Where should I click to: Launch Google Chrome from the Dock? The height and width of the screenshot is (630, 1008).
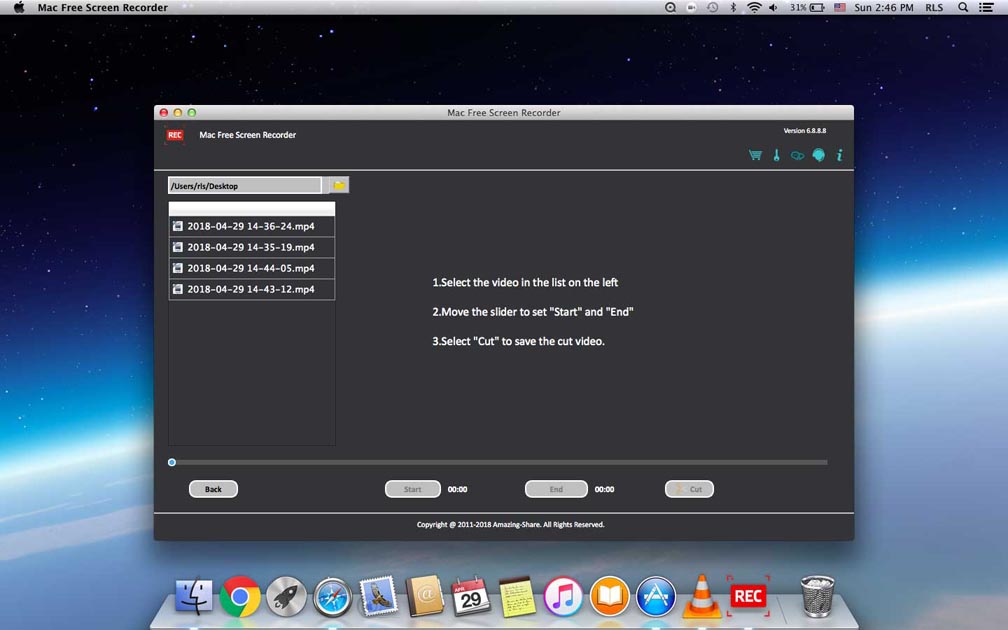(240, 597)
